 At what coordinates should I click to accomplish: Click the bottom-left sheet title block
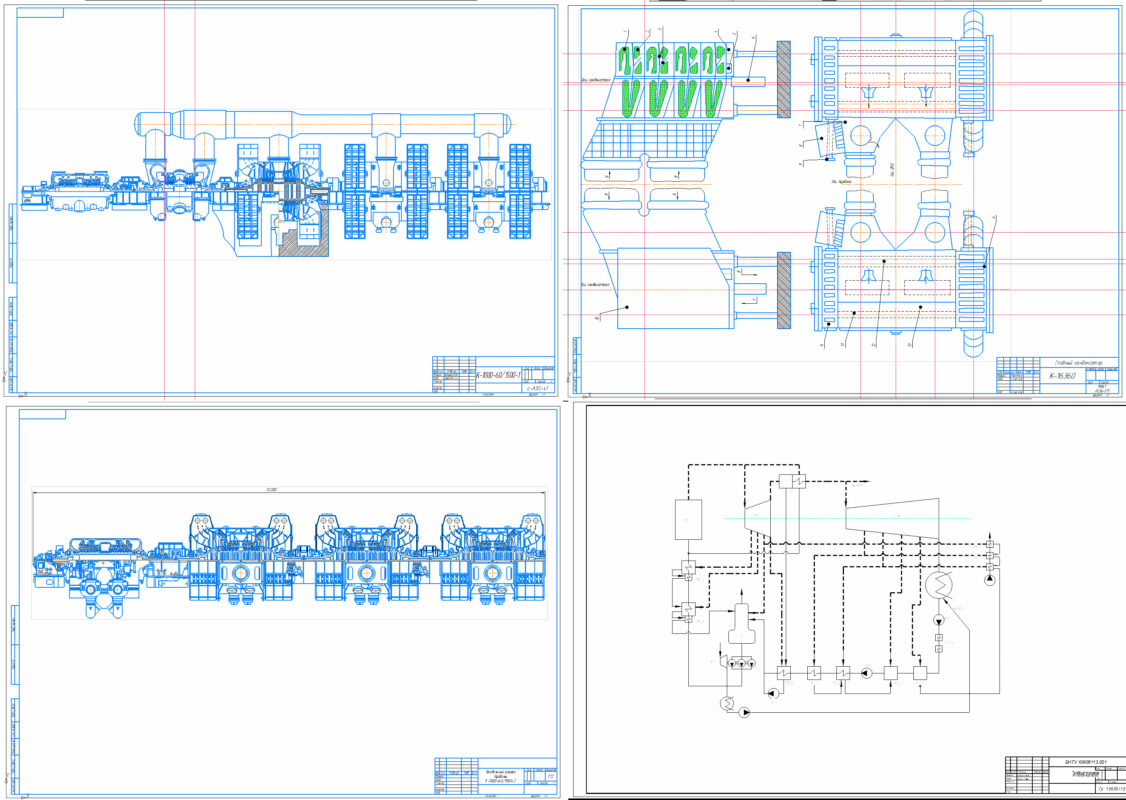click(x=494, y=775)
